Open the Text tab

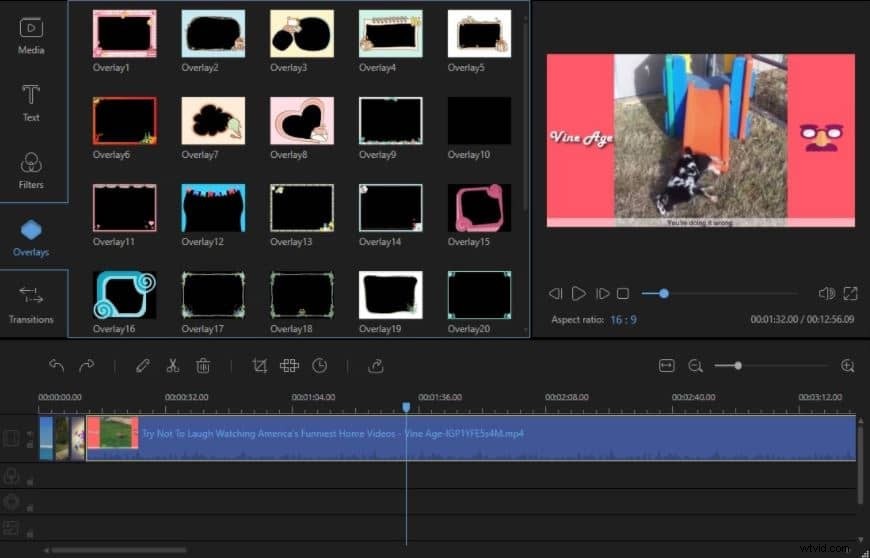(x=31, y=103)
